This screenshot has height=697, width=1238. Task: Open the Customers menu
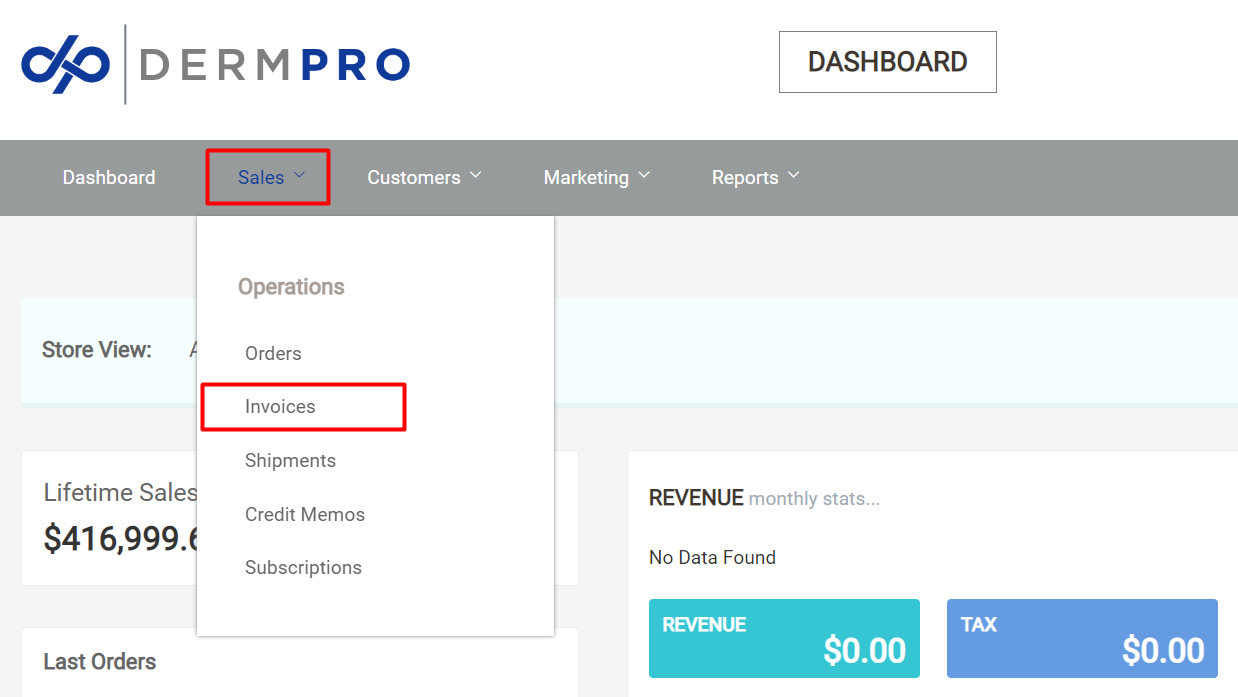(x=413, y=177)
